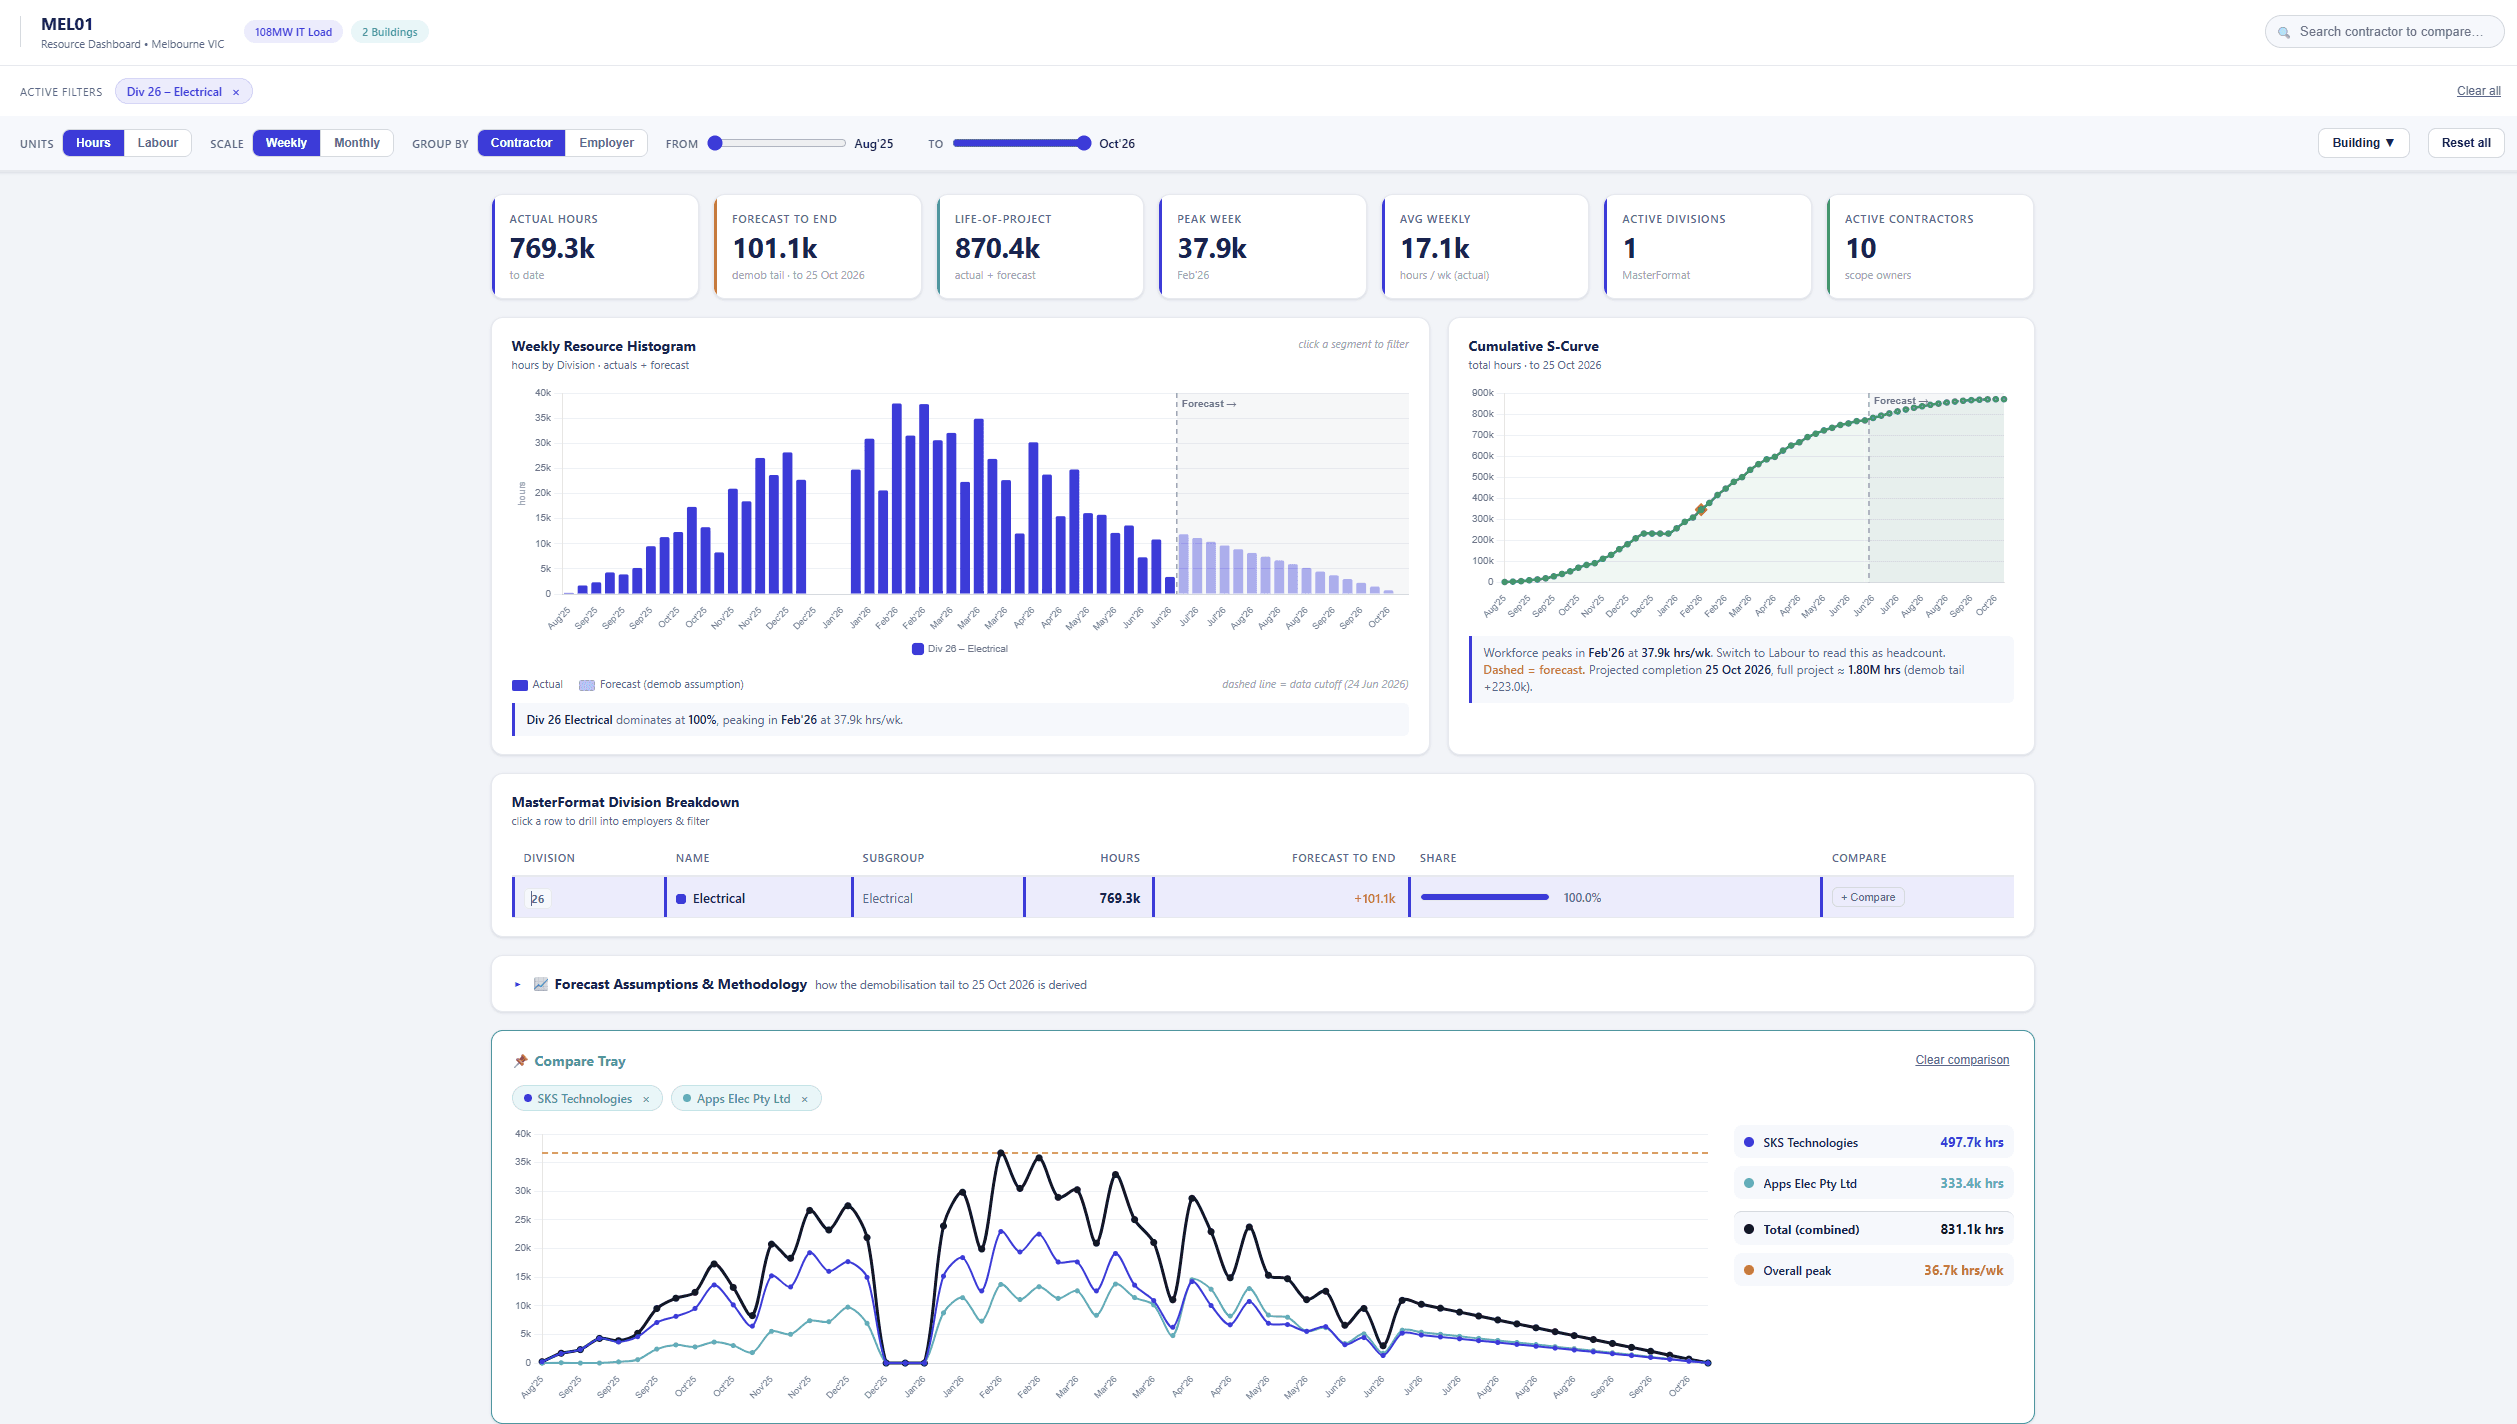Click the TO date slider handle
The width and height of the screenshot is (2517, 1424).
point(1083,143)
